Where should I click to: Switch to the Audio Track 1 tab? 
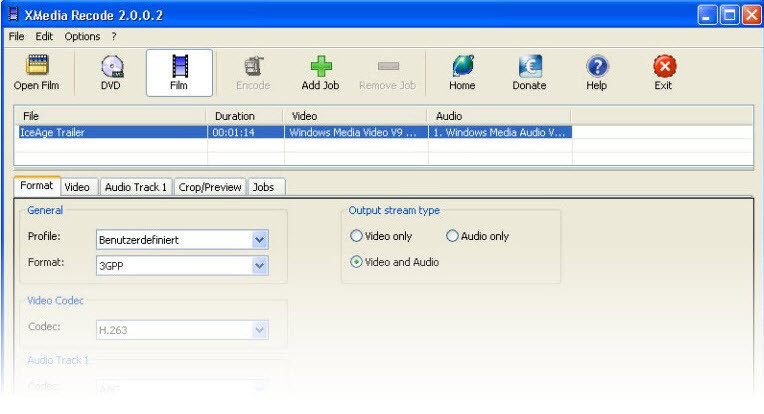coord(135,187)
